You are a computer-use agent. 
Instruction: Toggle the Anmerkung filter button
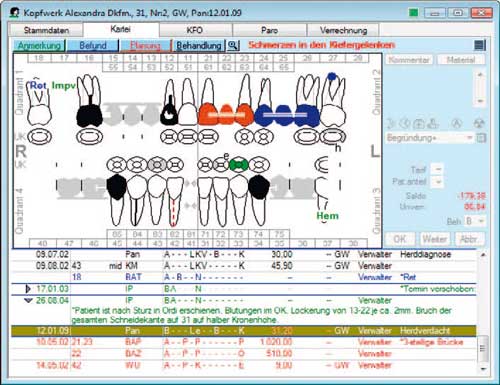(39, 45)
